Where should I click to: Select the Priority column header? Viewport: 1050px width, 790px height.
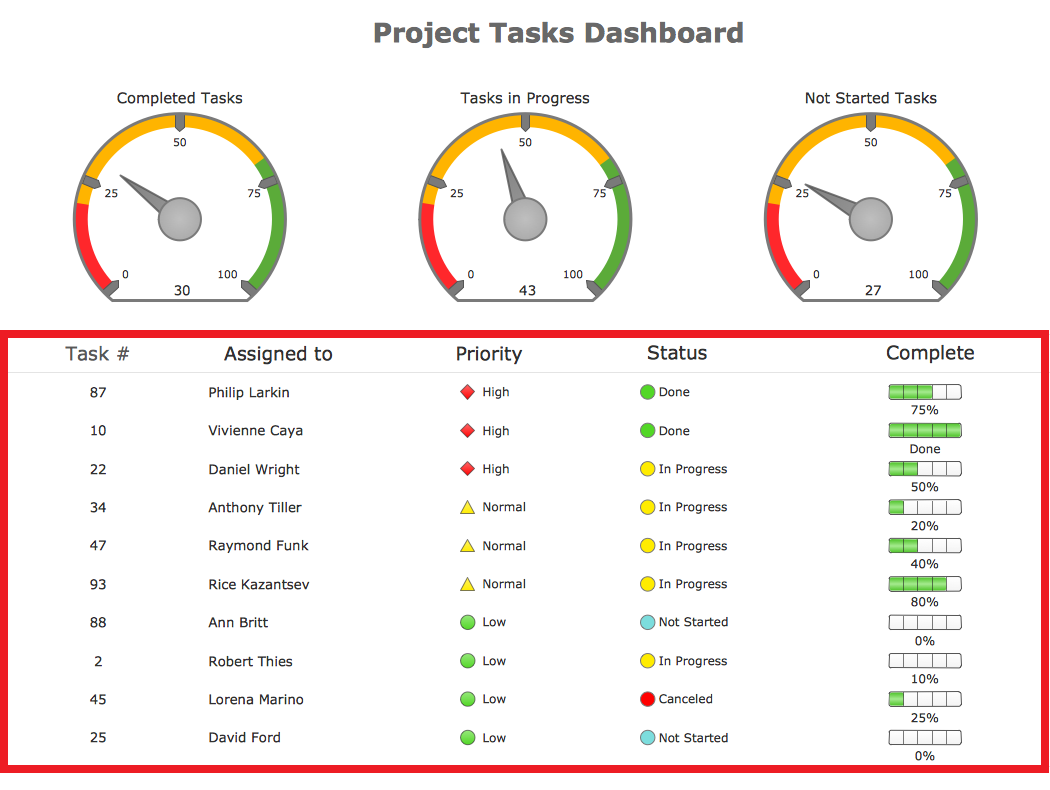click(489, 353)
